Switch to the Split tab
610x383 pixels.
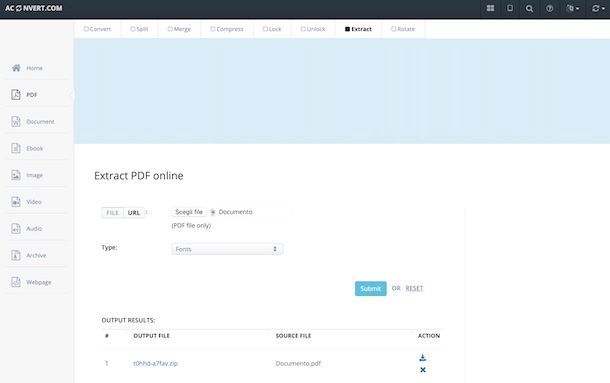tap(139, 29)
